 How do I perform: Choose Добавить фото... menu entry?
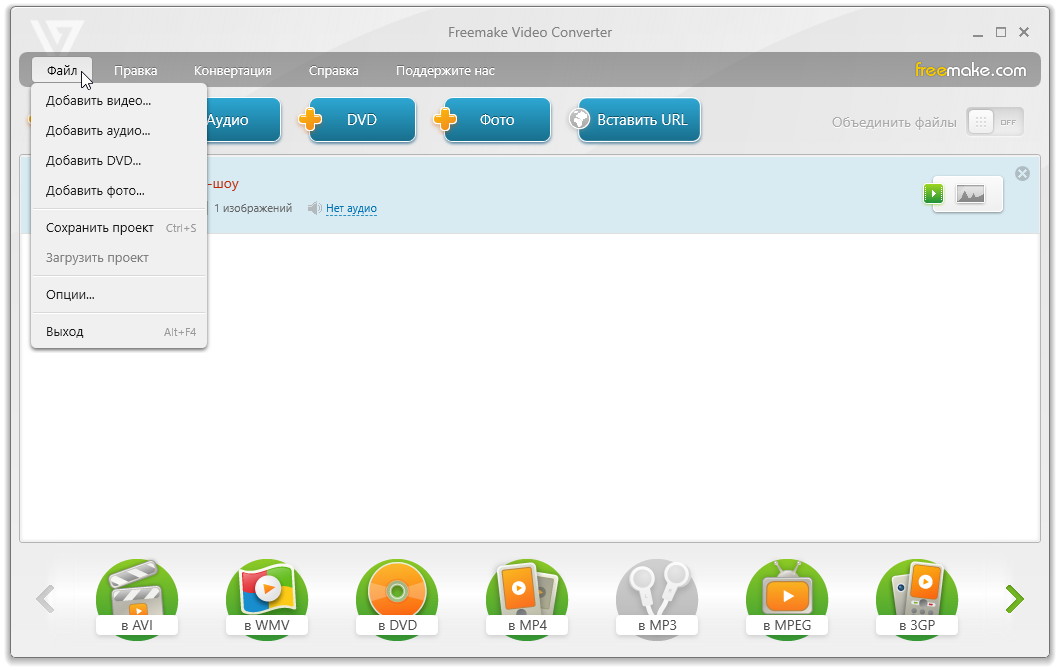point(119,191)
